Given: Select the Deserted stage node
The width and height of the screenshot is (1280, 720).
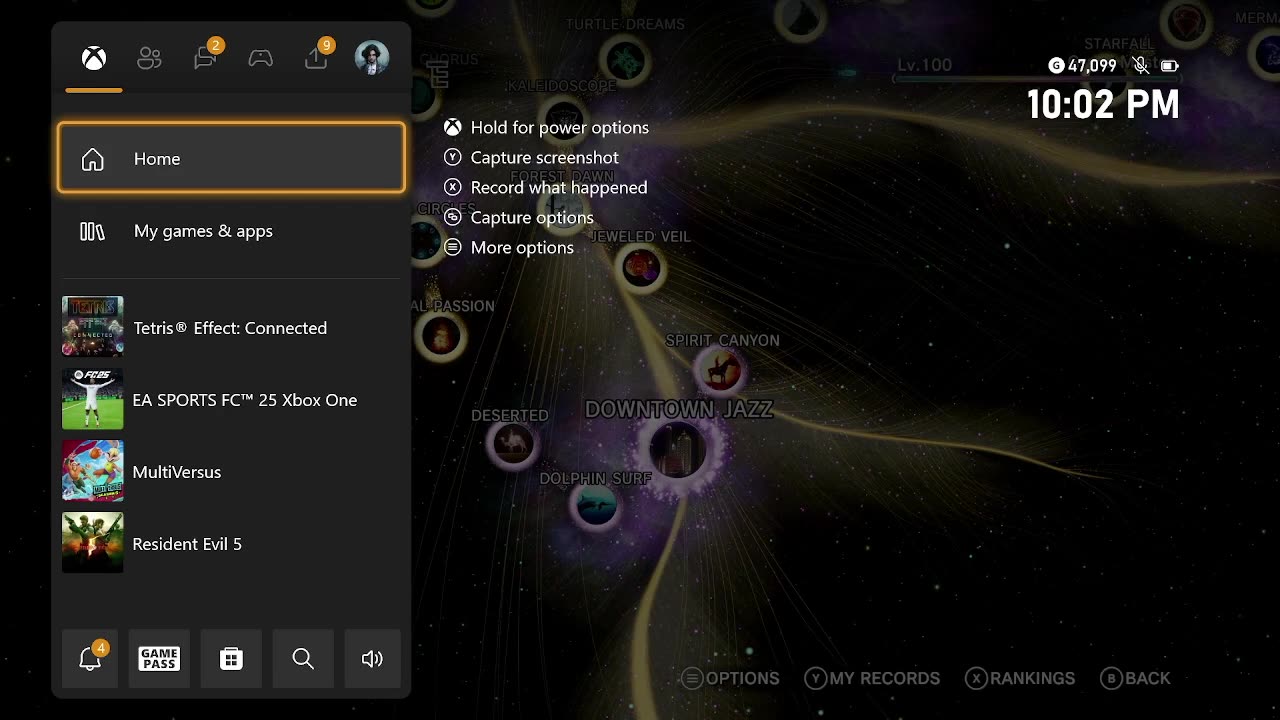Looking at the screenshot, I should tap(512, 443).
